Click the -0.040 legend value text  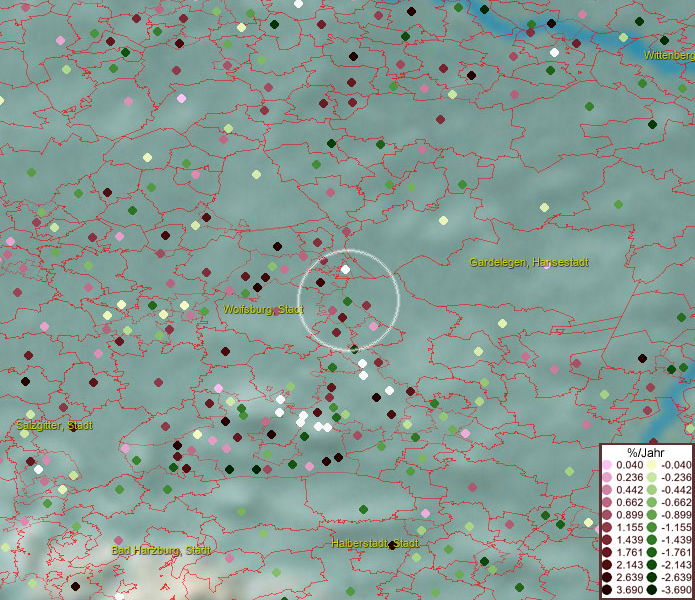tap(676, 465)
